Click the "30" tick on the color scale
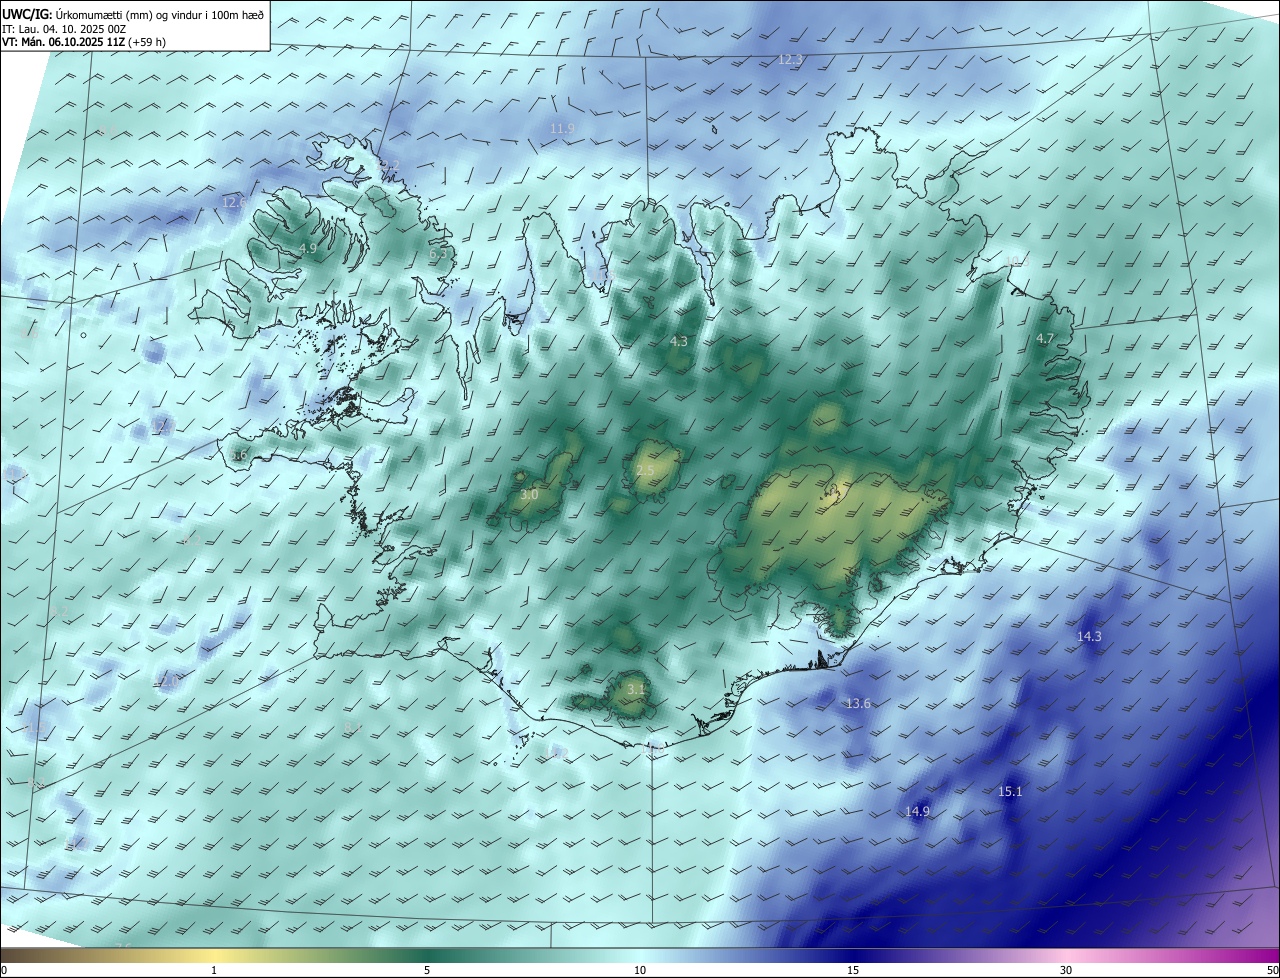1280x978 pixels. [1066, 970]
